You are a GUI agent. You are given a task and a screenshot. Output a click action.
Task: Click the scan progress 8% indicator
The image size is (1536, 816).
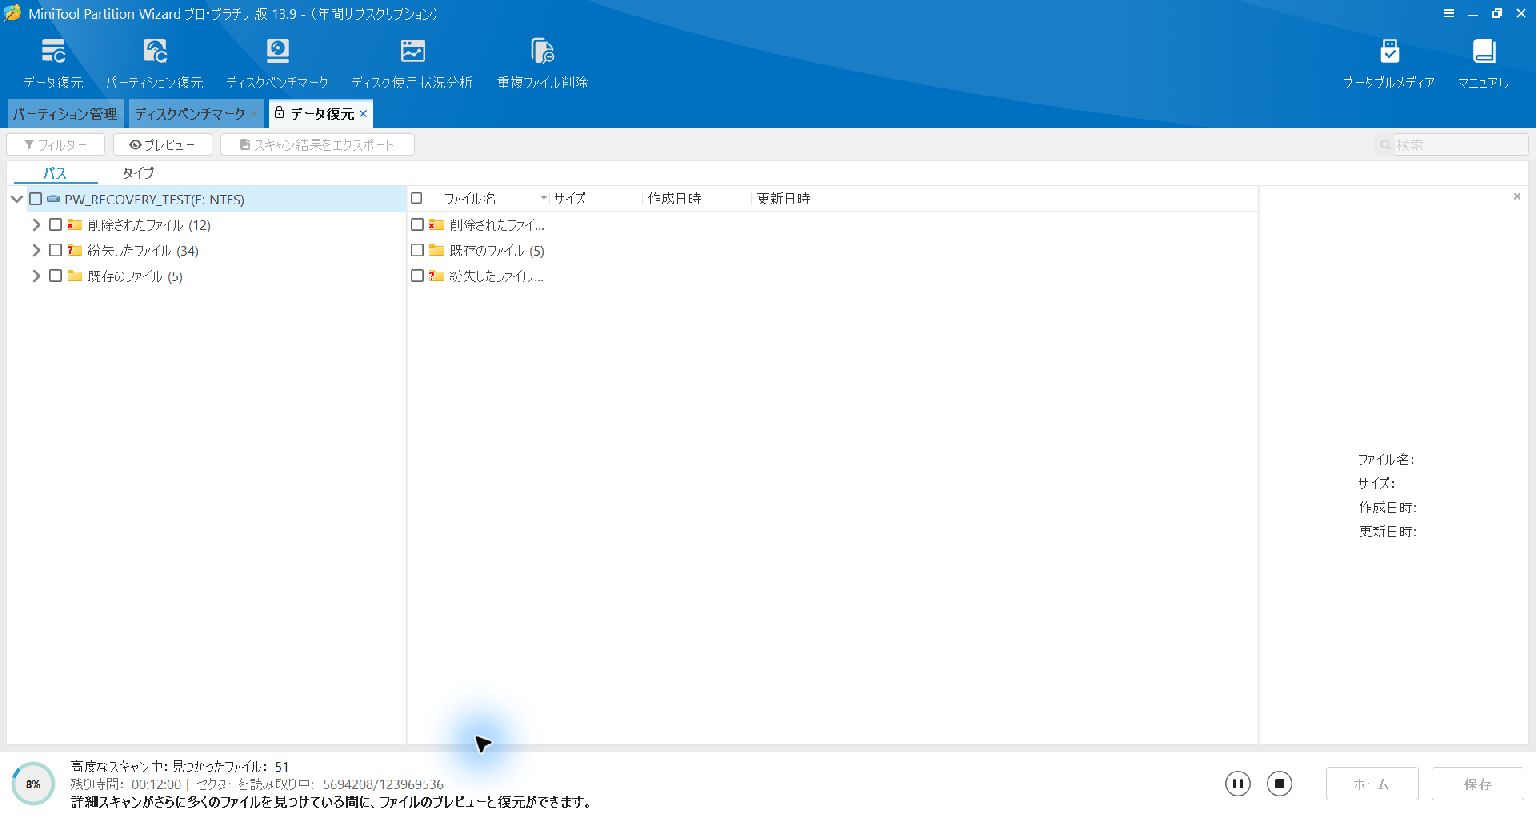(x=33, y=784)
